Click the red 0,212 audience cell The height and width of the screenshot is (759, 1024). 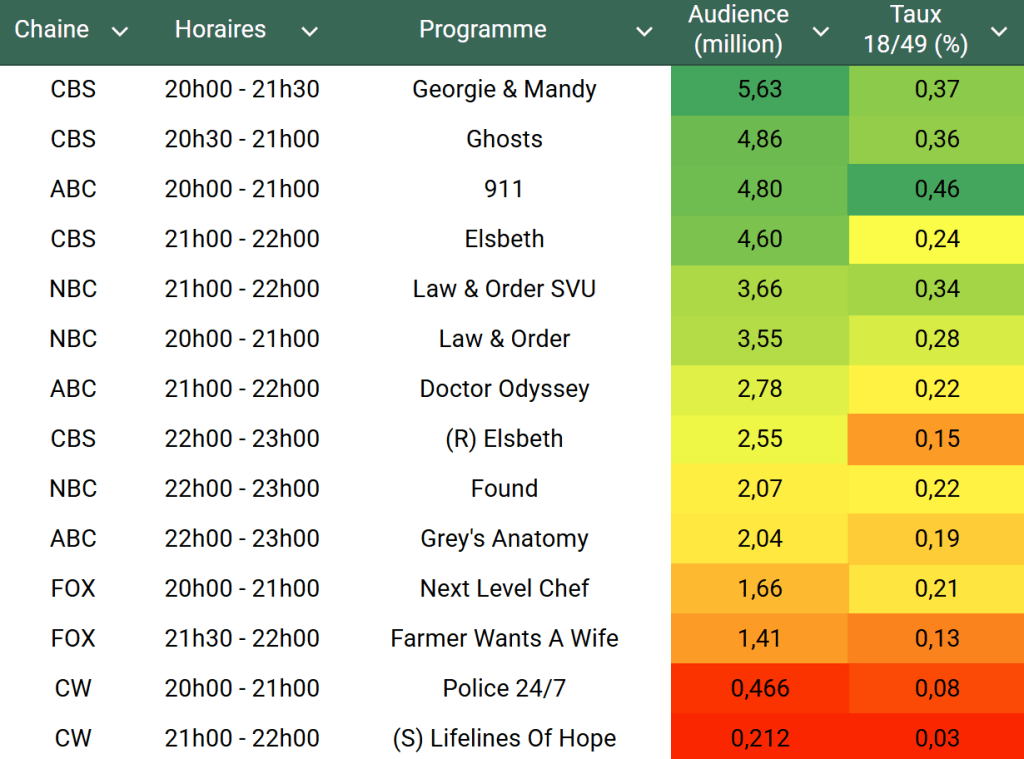click(x=759, y=739)
